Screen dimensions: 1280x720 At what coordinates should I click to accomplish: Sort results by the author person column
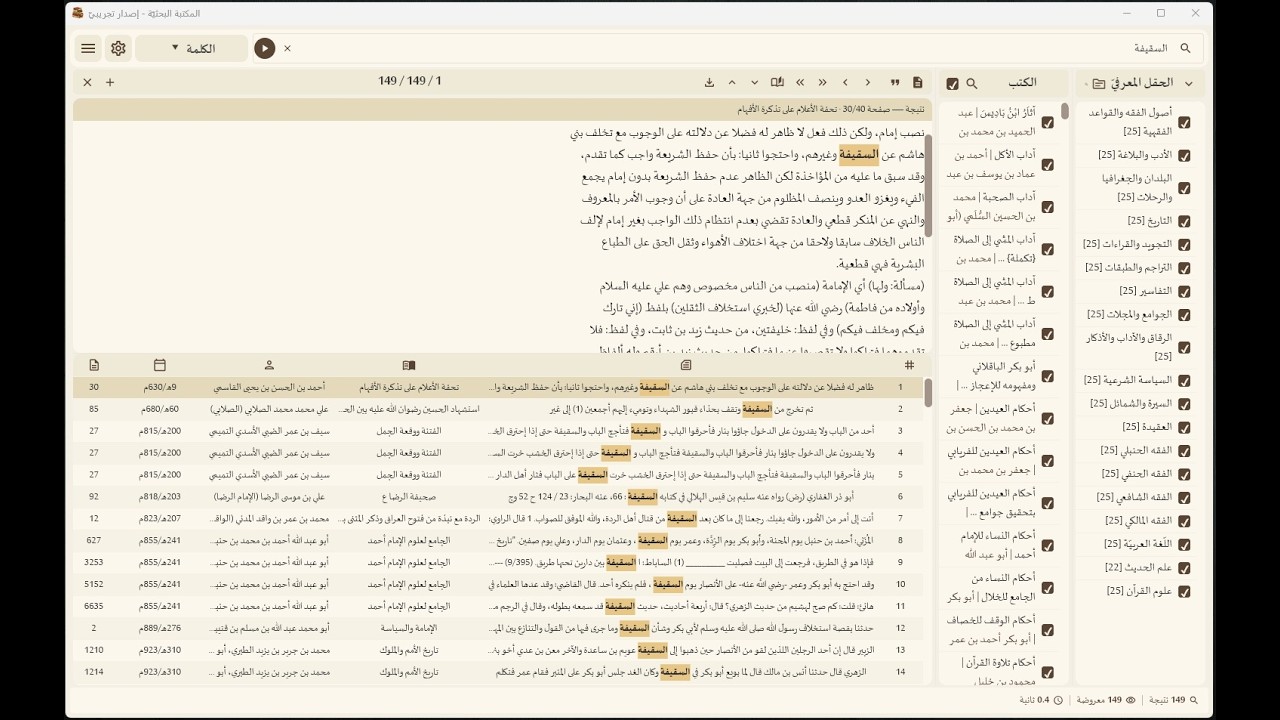point(269,365)
